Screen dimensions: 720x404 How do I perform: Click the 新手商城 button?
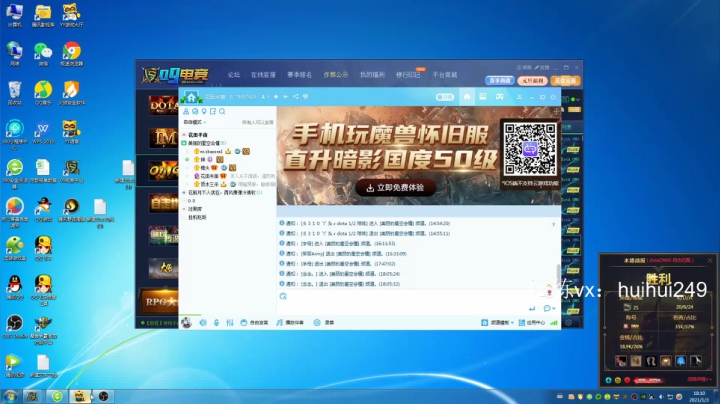point(500,81)
